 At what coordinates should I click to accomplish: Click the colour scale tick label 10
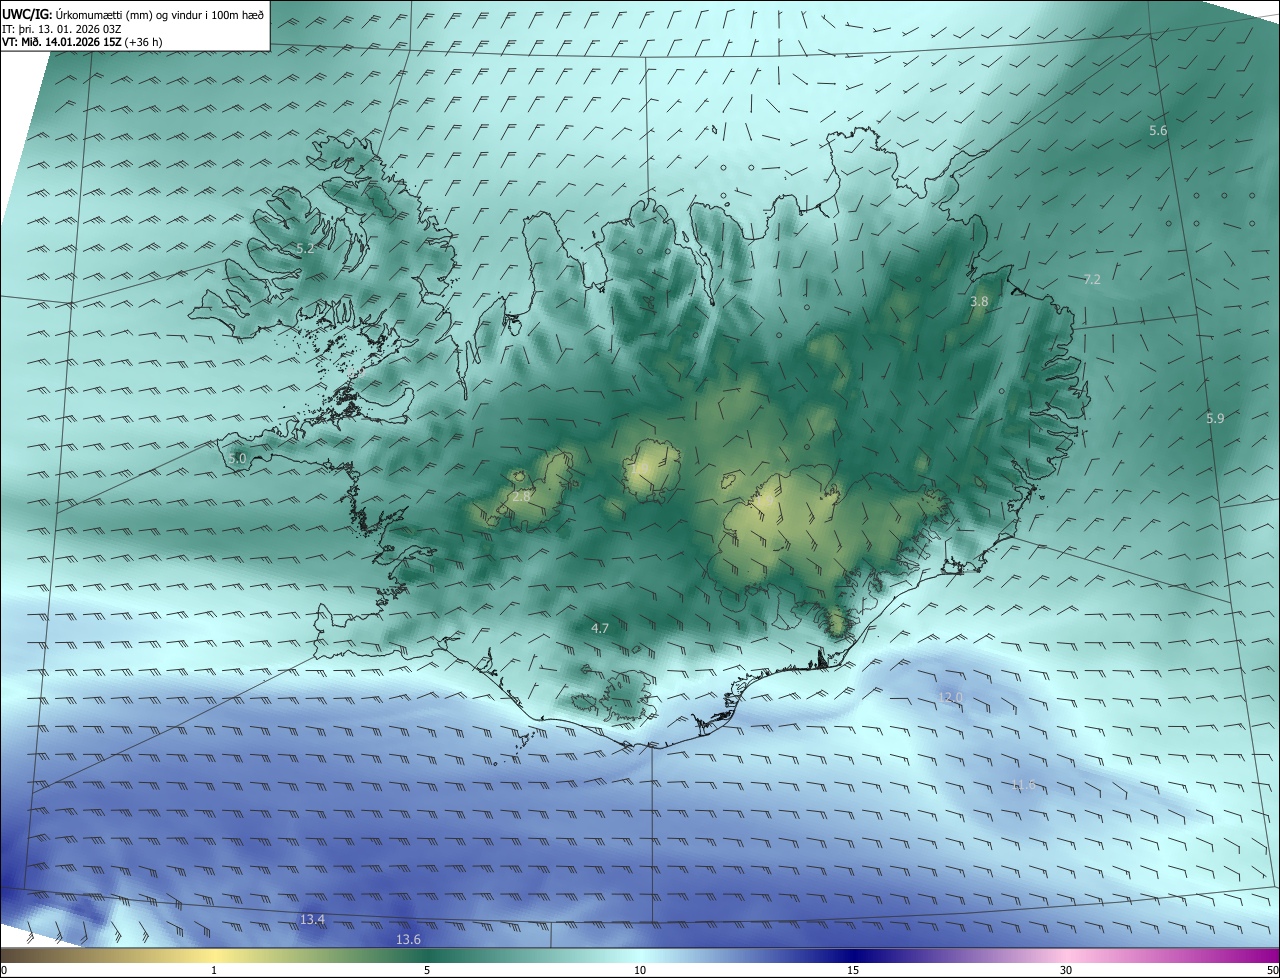point(640,971)
